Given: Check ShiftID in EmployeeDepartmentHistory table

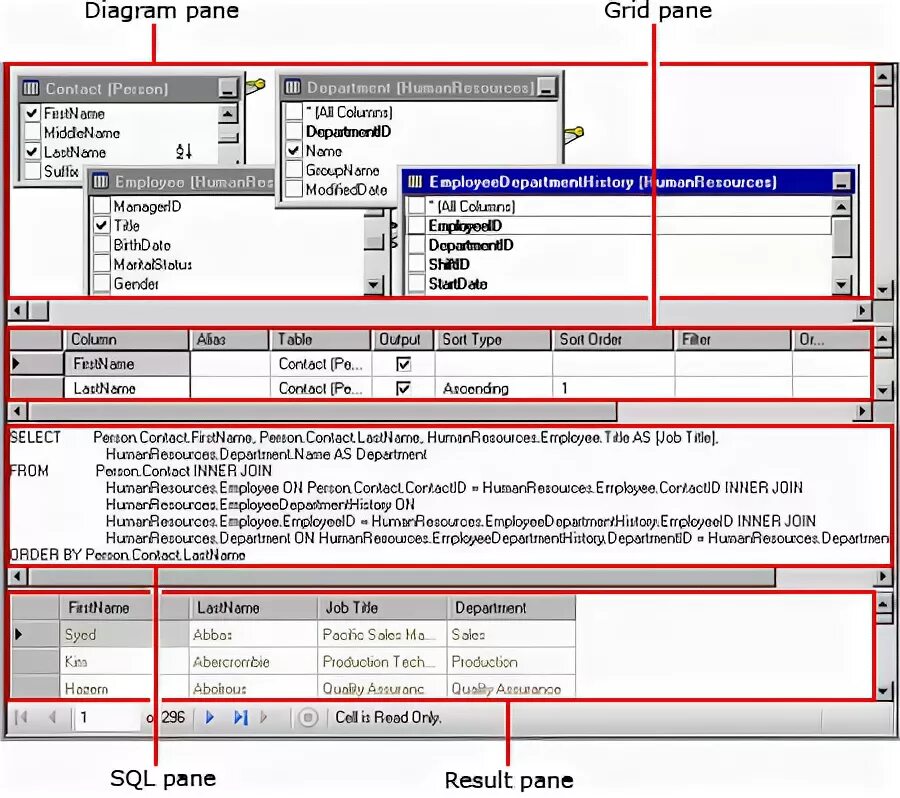Looking at the screenshot, I should coord(416,264).
